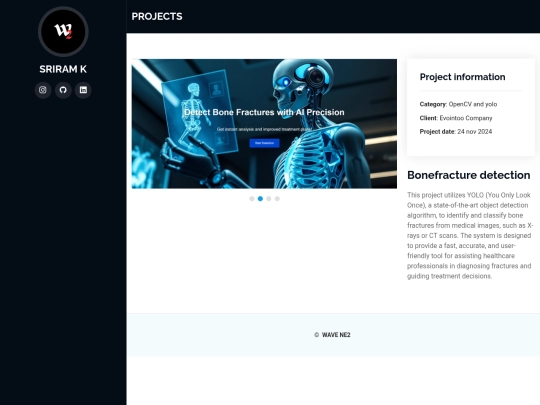Jump to the third carousel slide dot

pyautogui.click(x=269, y=199)
